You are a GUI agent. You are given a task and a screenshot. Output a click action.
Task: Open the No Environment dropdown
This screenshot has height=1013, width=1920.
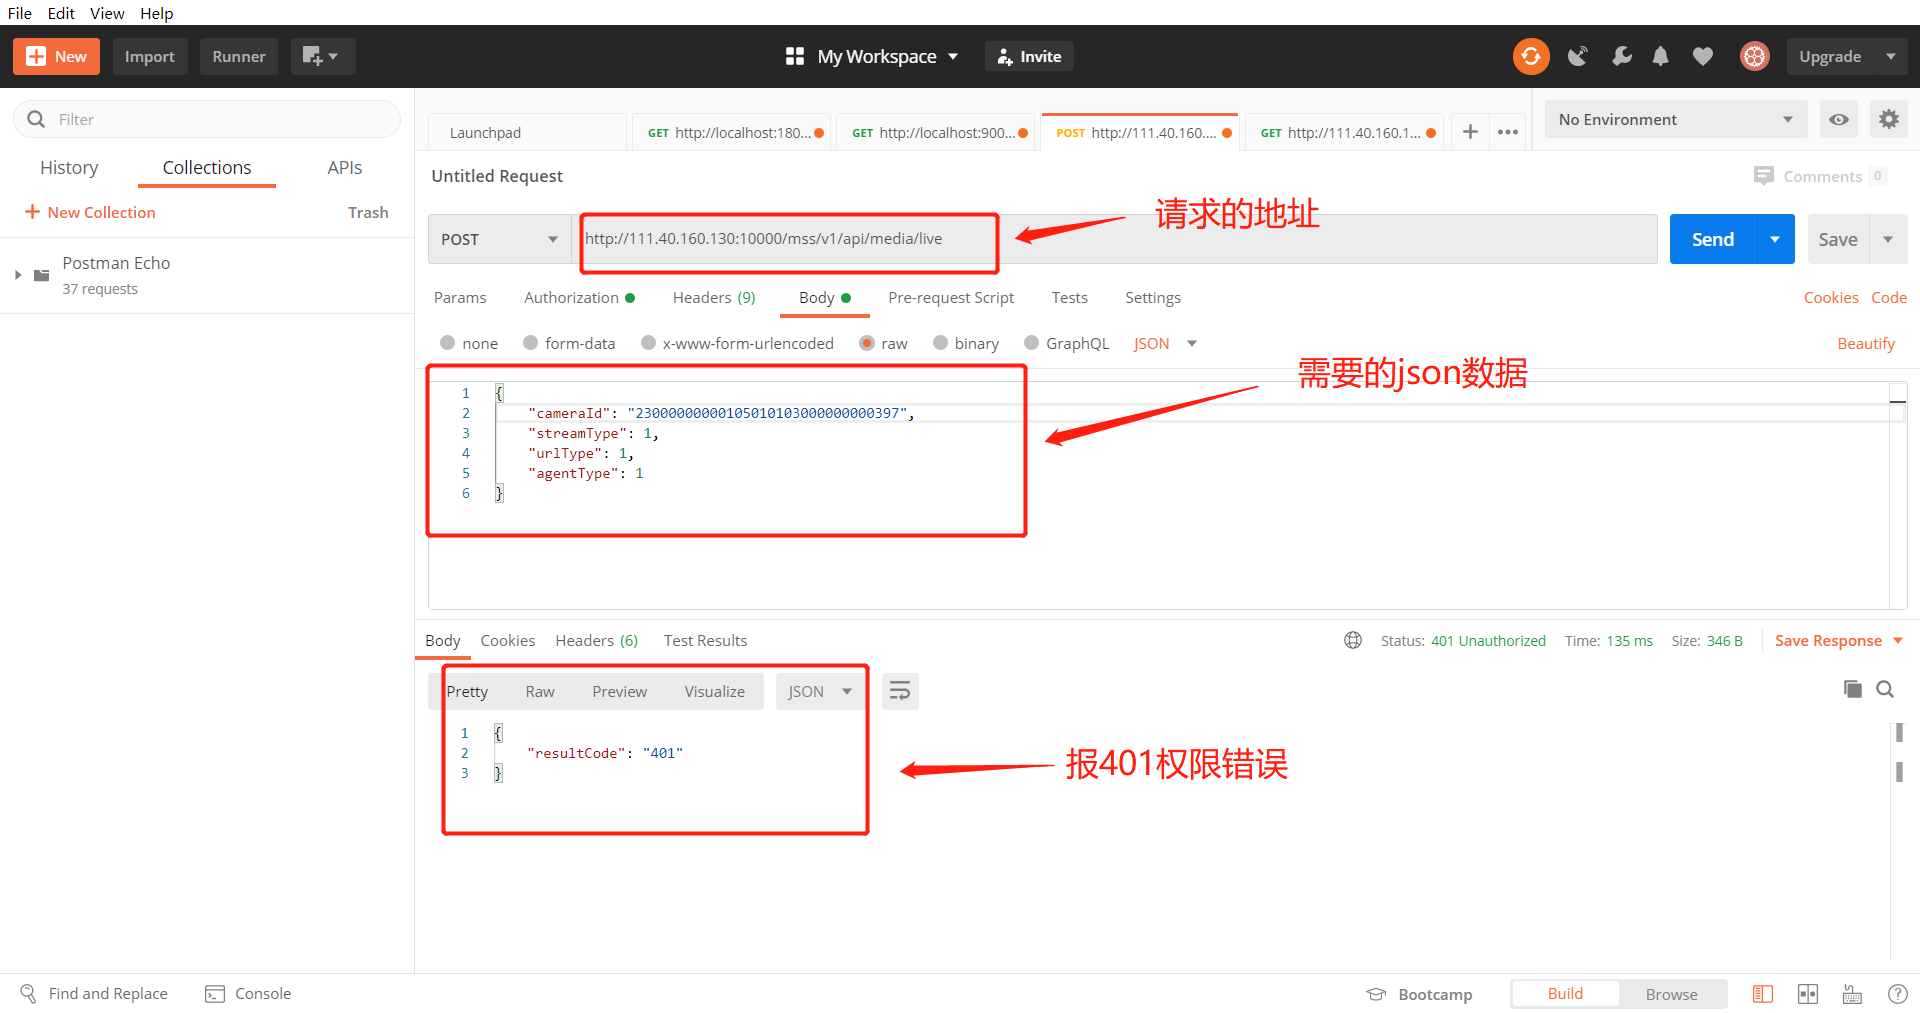(1676, 120)
